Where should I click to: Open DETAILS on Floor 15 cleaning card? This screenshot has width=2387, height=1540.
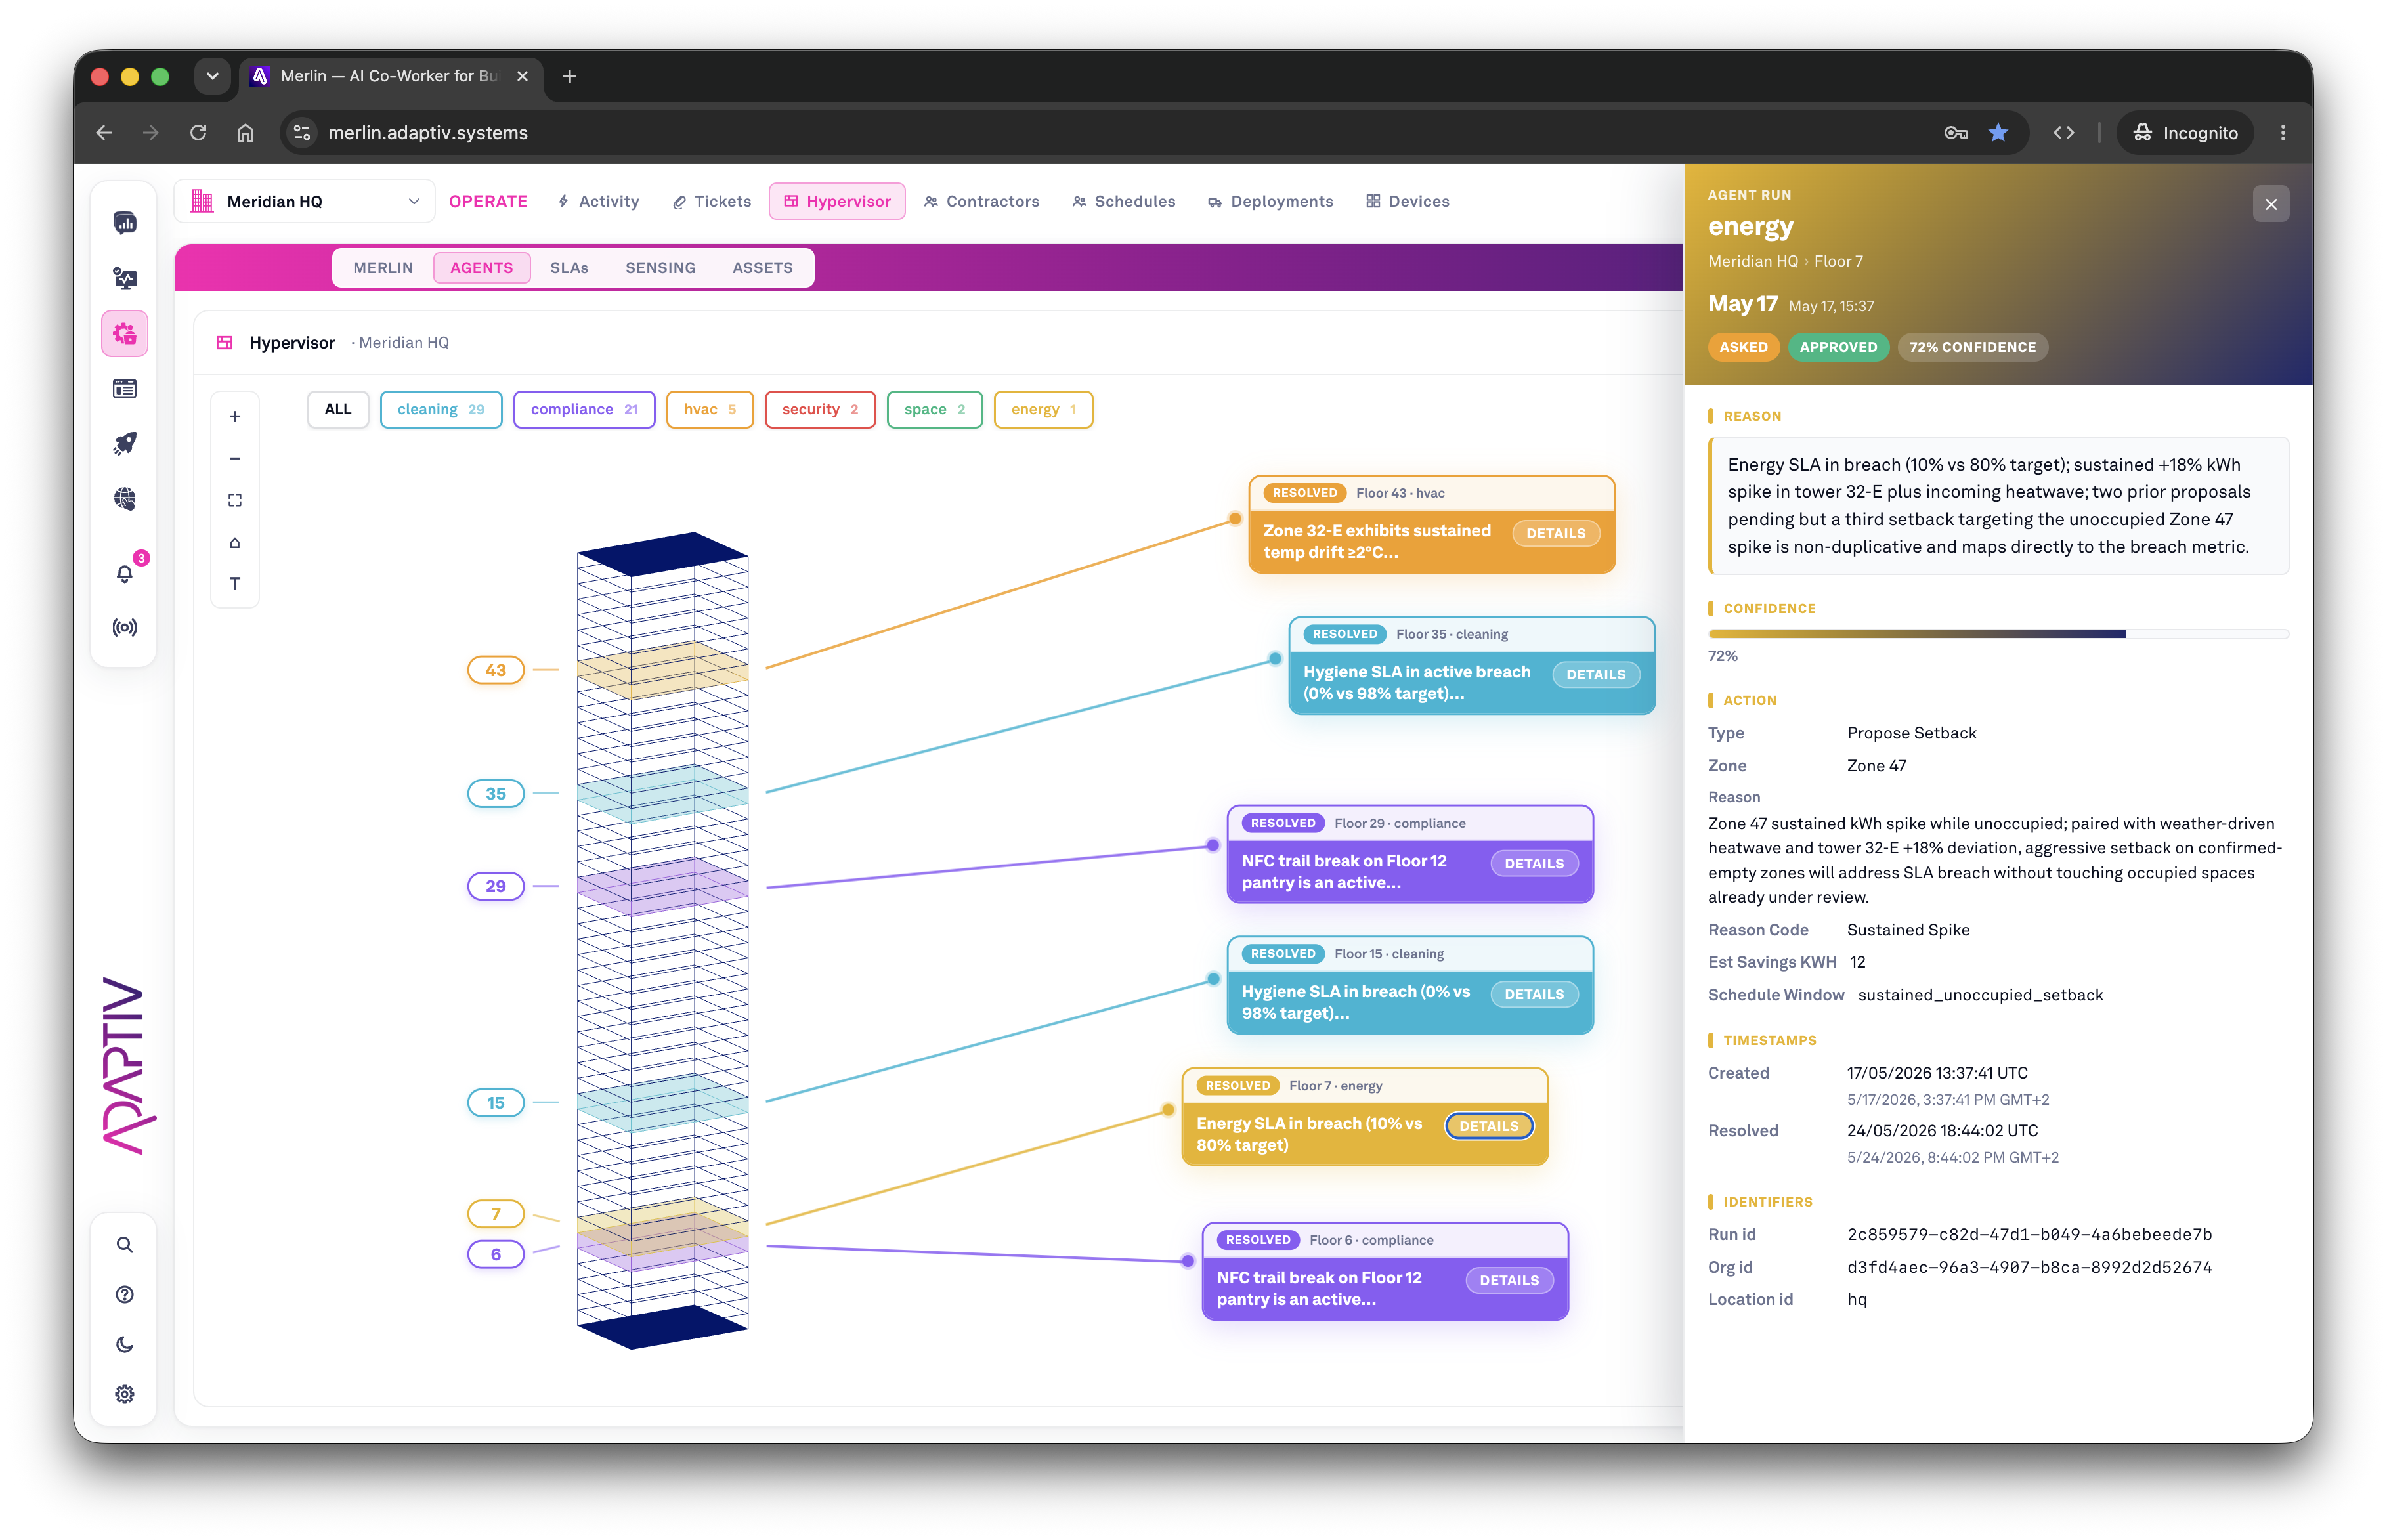pyautogui.click(x=1534, y=994)
